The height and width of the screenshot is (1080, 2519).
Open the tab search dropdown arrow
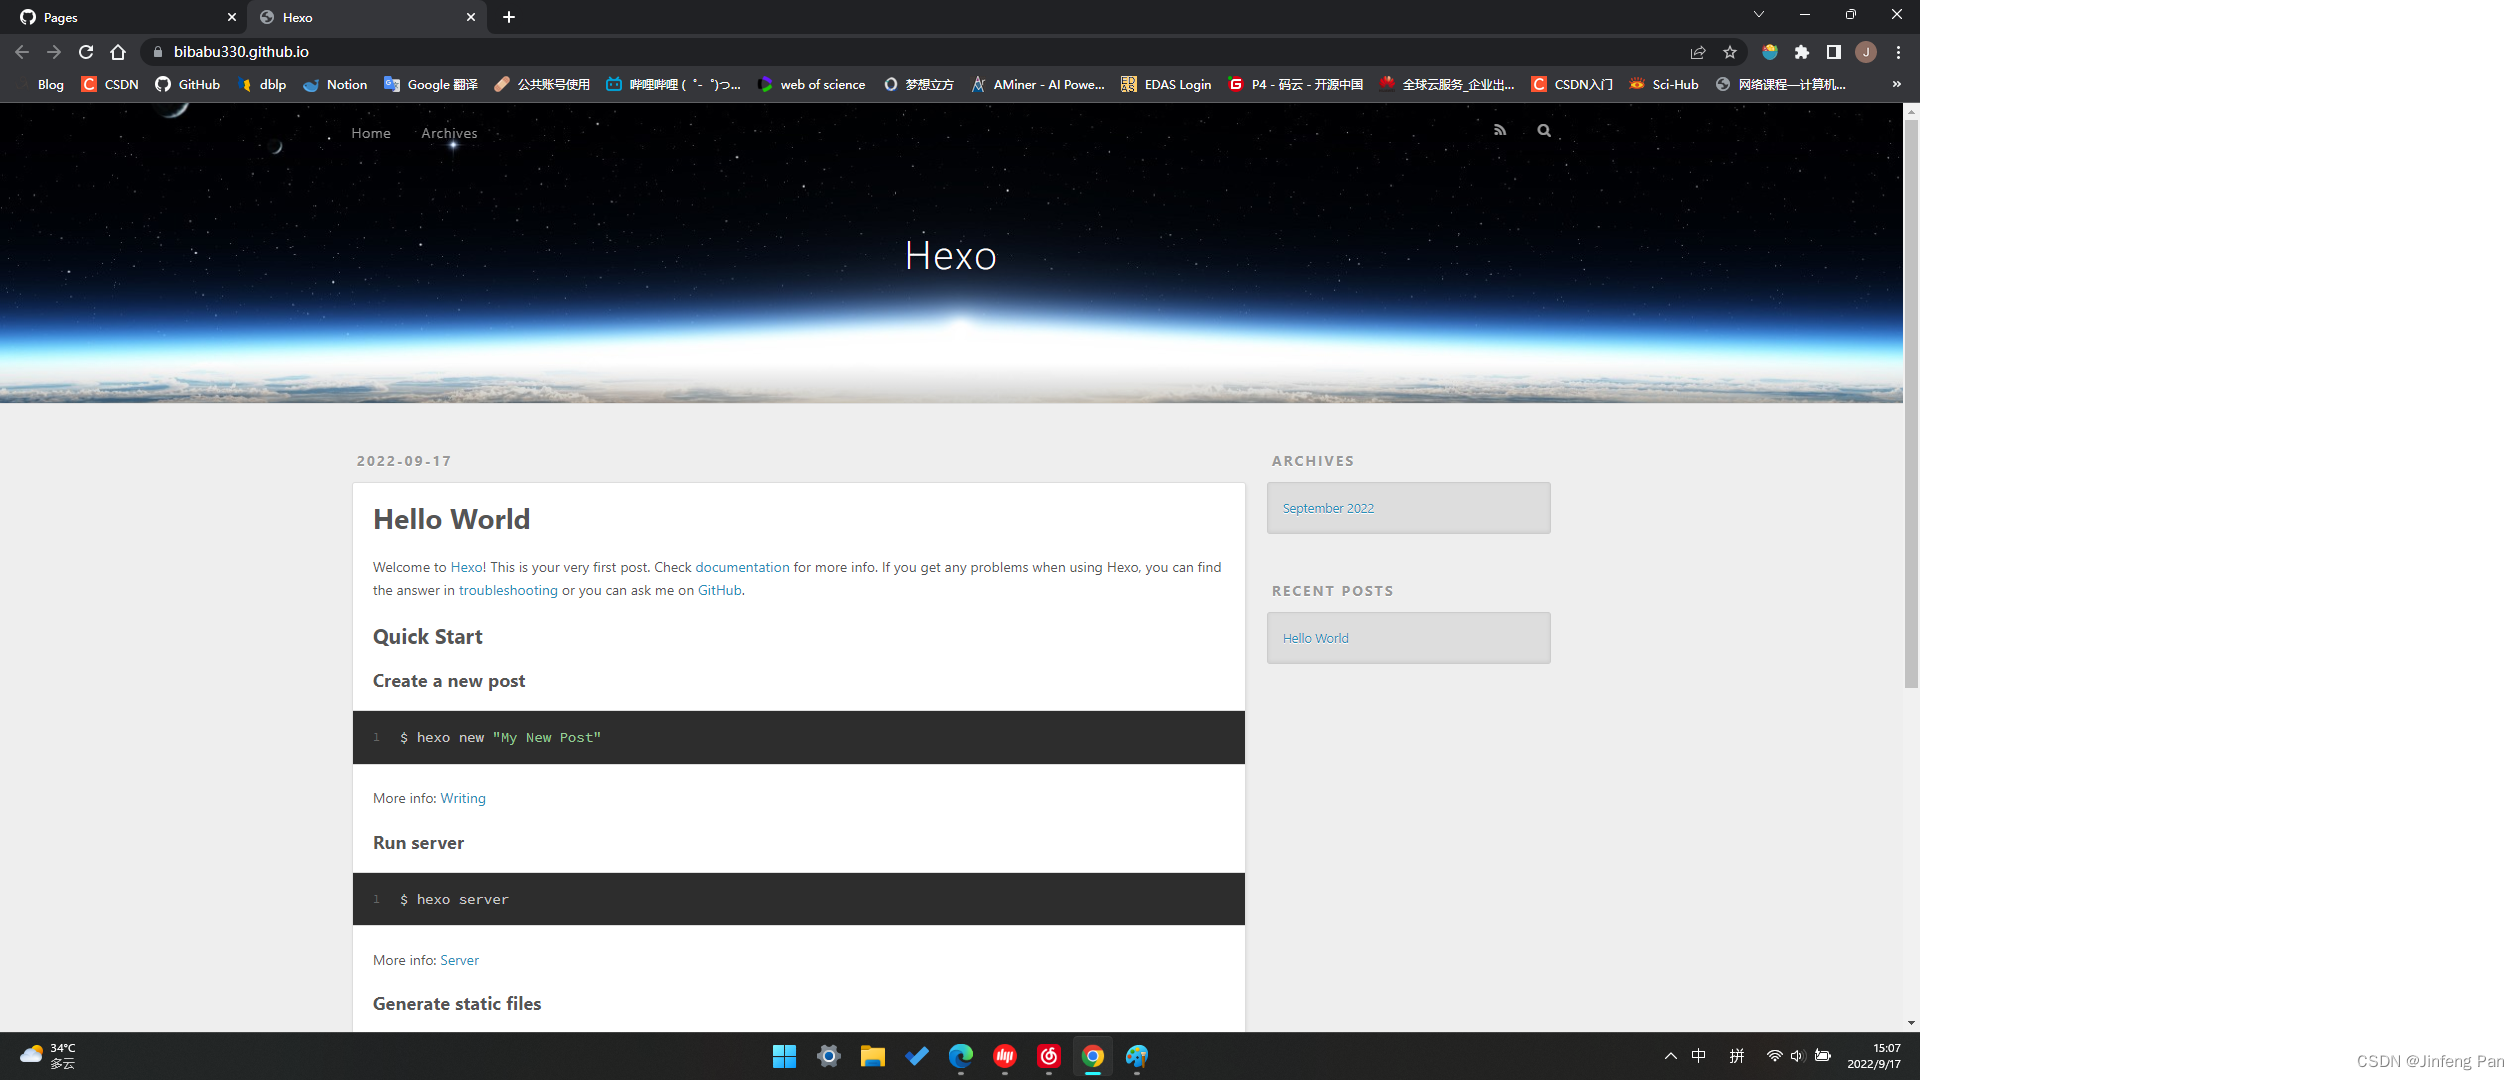(1759, 14)
